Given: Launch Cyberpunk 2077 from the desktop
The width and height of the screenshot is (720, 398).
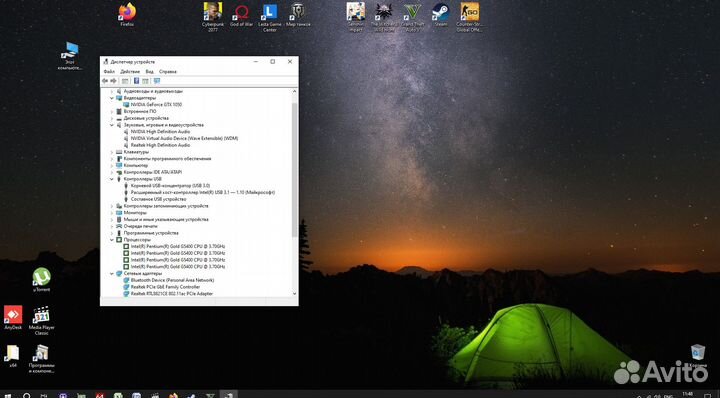Looking at the screenshot, I should 213,17.
